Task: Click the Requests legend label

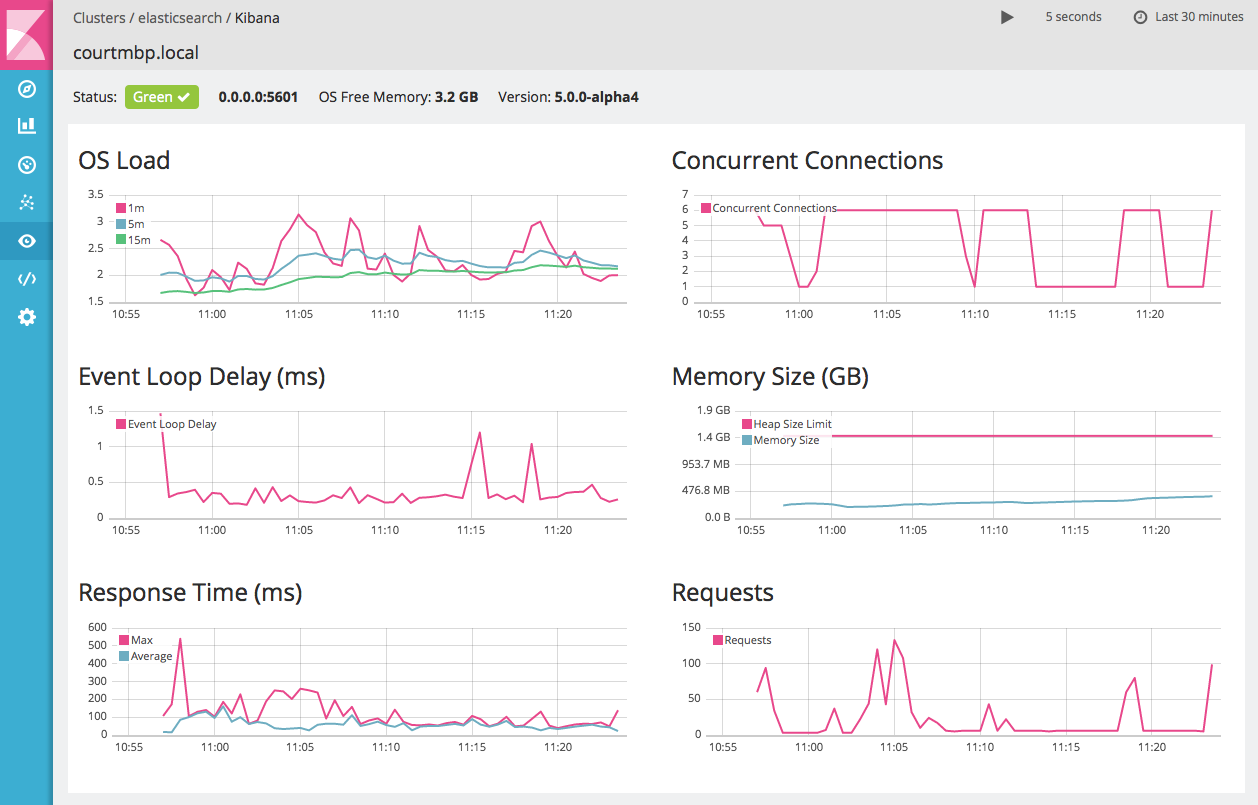Action: (747, 640)
